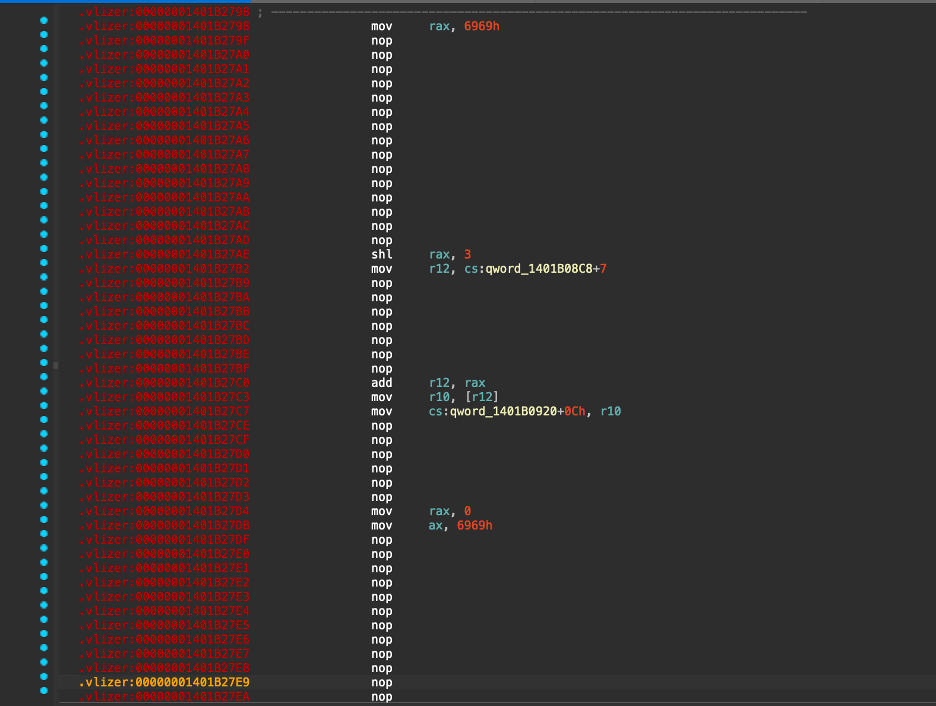Click the 'rax, 0' operands
The width and height of the screenshot is (936, 706).
click(x=449, y=511)
